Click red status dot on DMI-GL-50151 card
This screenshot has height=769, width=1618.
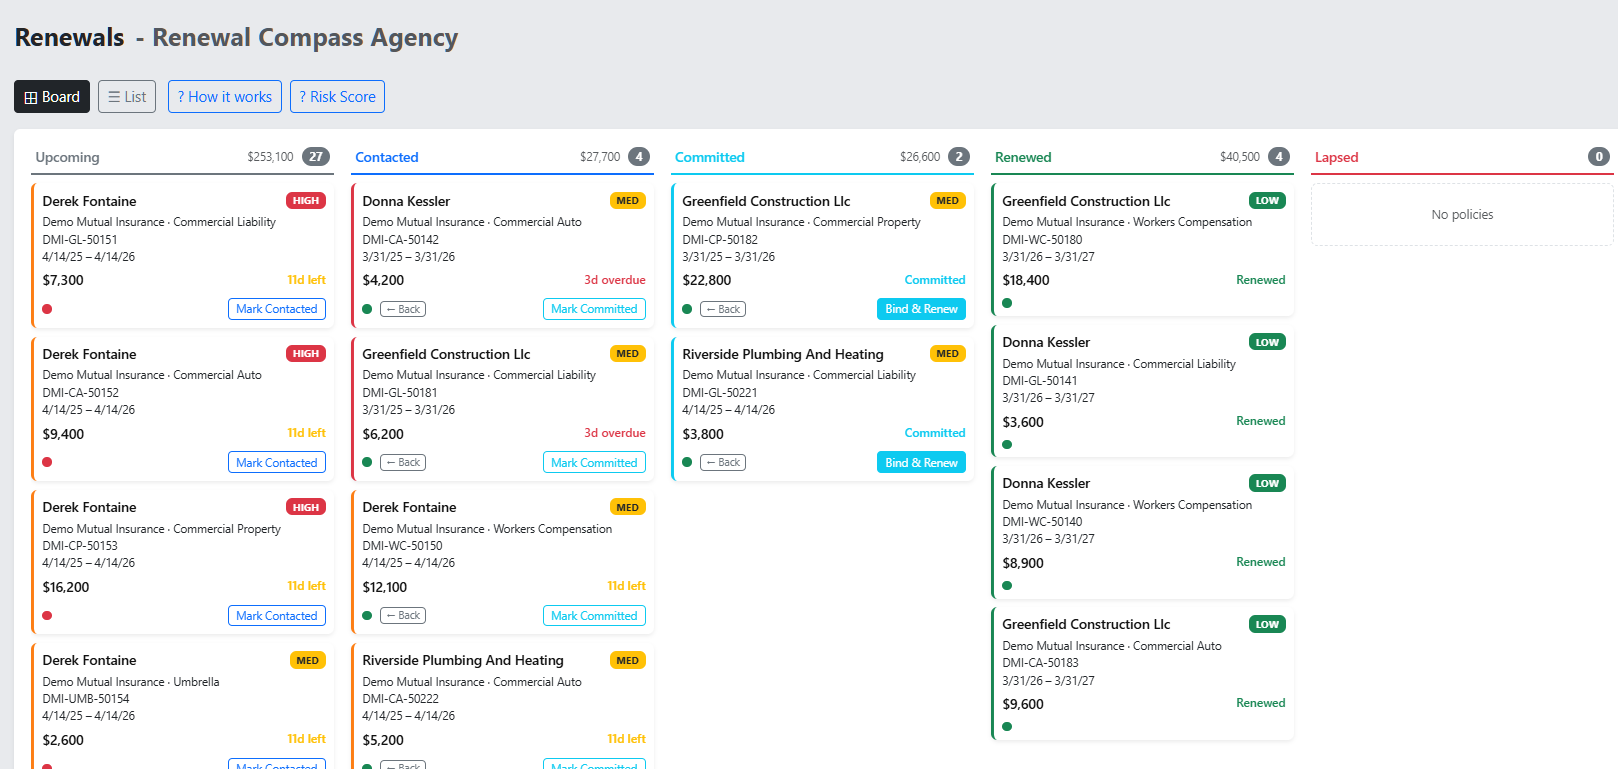click(47, 309)
